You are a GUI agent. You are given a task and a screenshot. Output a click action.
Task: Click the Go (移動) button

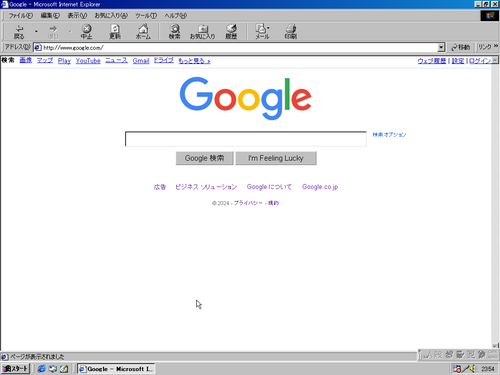[x=461, y=47]
